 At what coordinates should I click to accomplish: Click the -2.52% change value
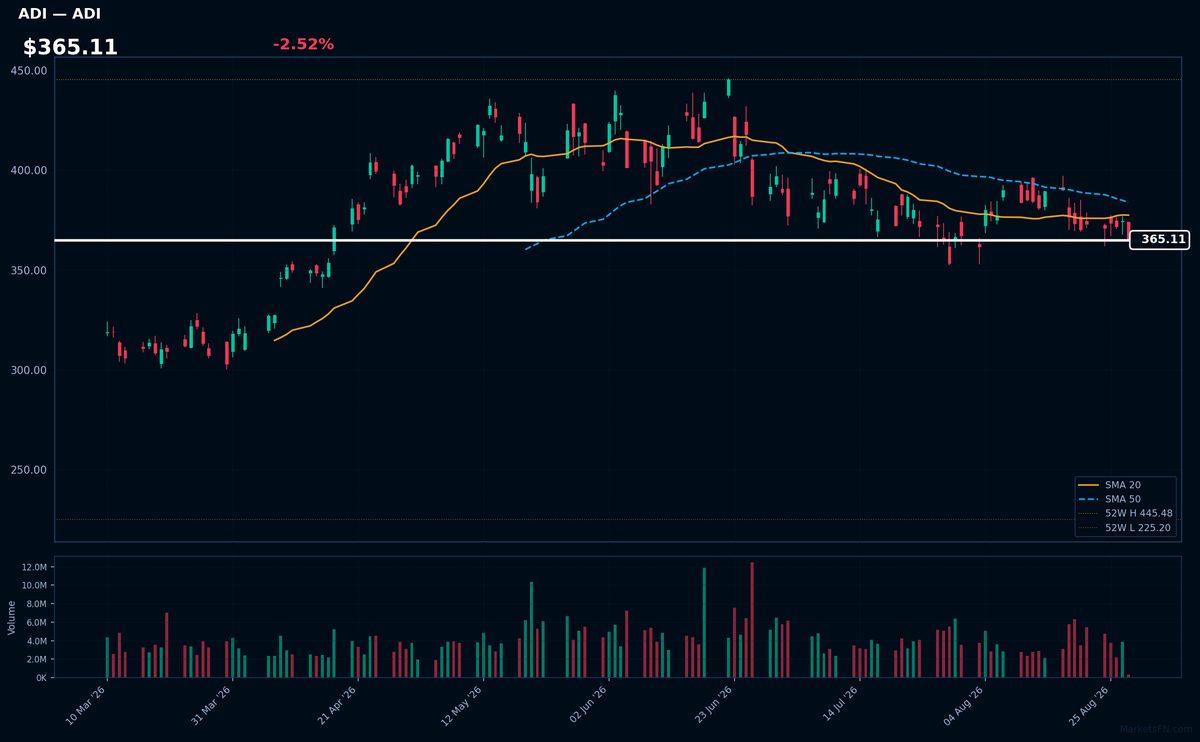[x=303, y=44]
